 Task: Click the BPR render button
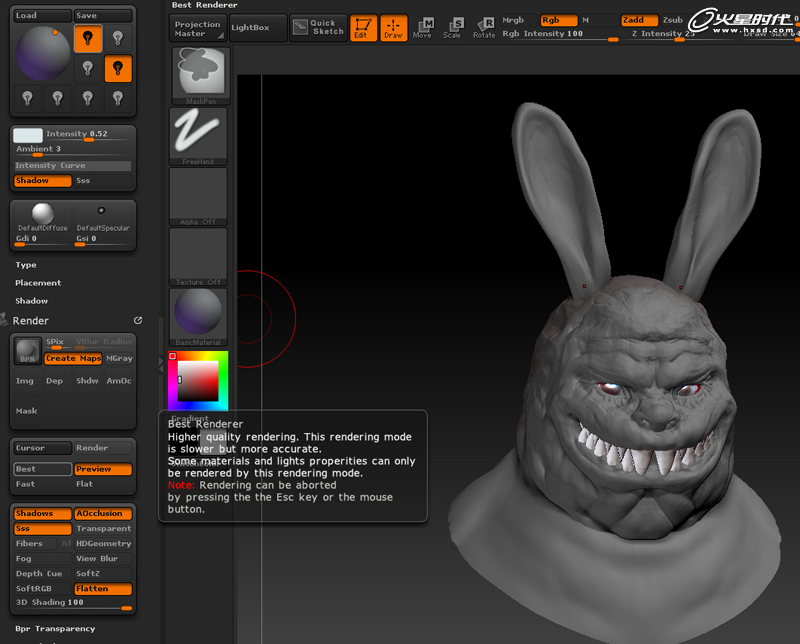click(x=27, y=351)
